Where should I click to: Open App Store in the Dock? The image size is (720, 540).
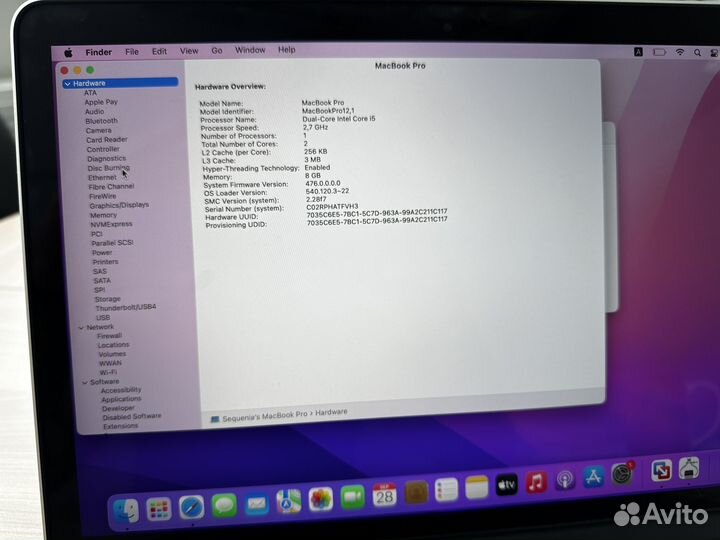(x=594, y=477)
